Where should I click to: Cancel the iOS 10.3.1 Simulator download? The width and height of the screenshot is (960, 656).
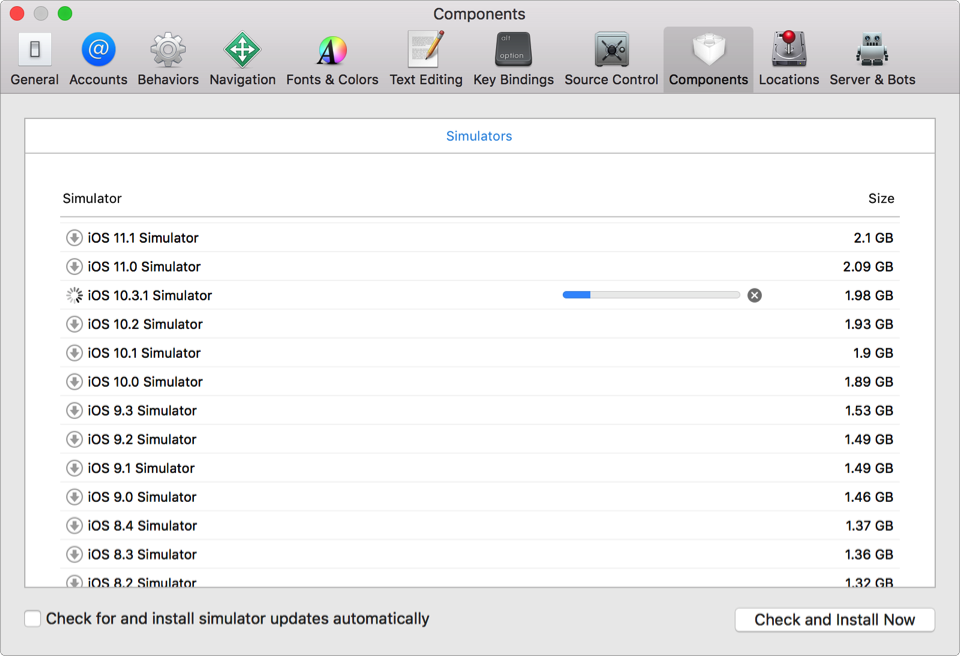(754, 295)
